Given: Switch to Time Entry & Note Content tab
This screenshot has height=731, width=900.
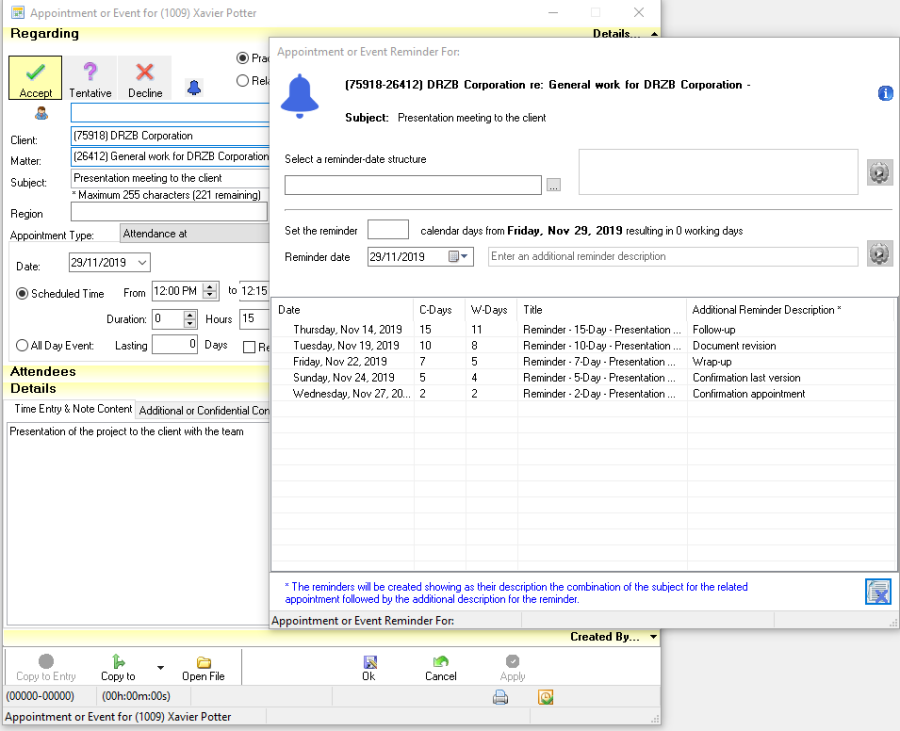Looking at the screenshot, I should [x=73, y=409].
